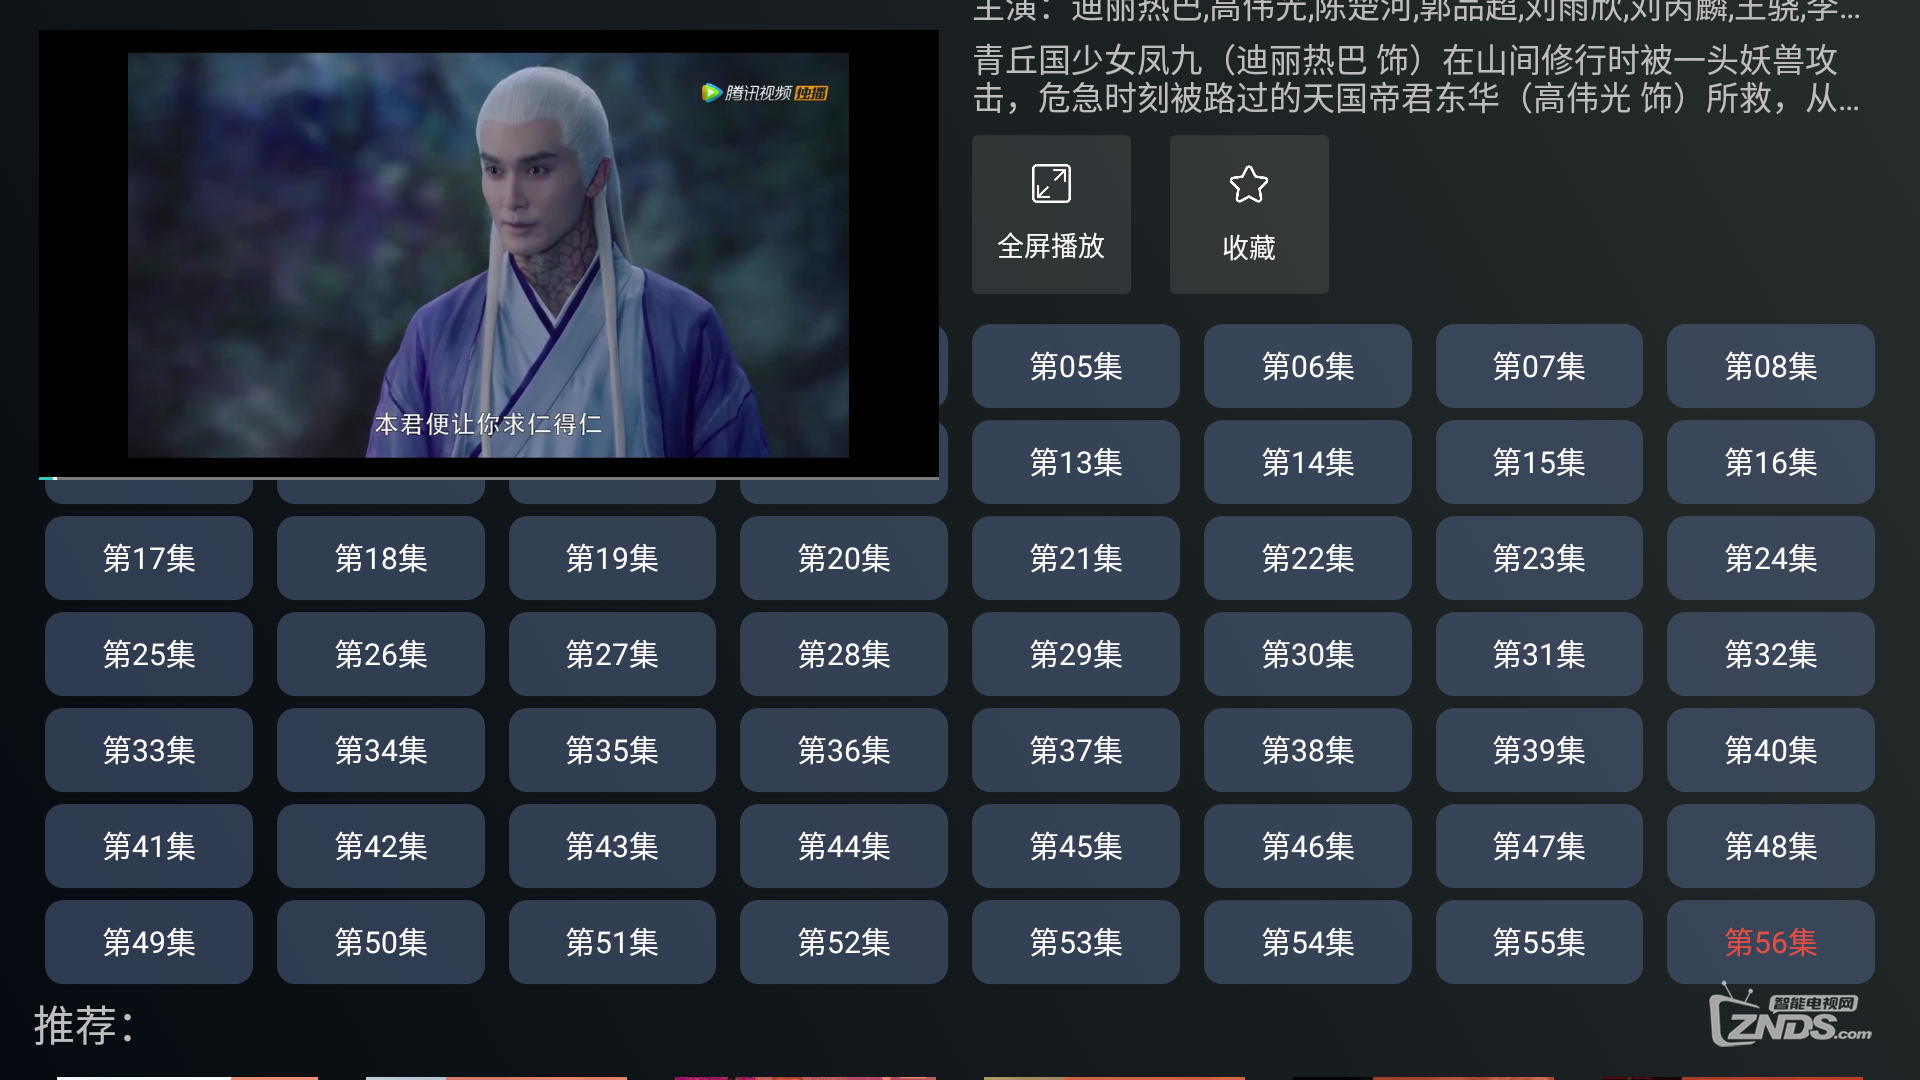This screenshot has width=1920, height=1080.
Task: Choose episode 第13集
Action: (1076, 462)
